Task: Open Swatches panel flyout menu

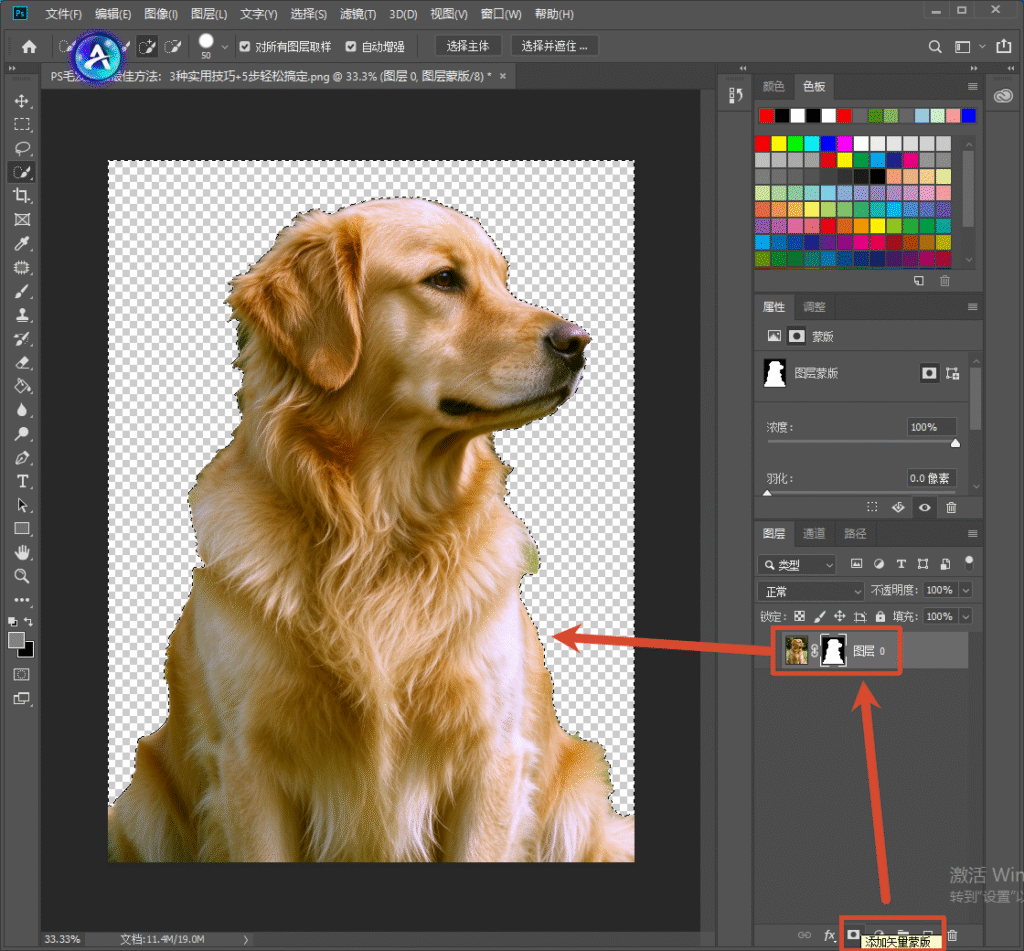Action: (972, 86)
